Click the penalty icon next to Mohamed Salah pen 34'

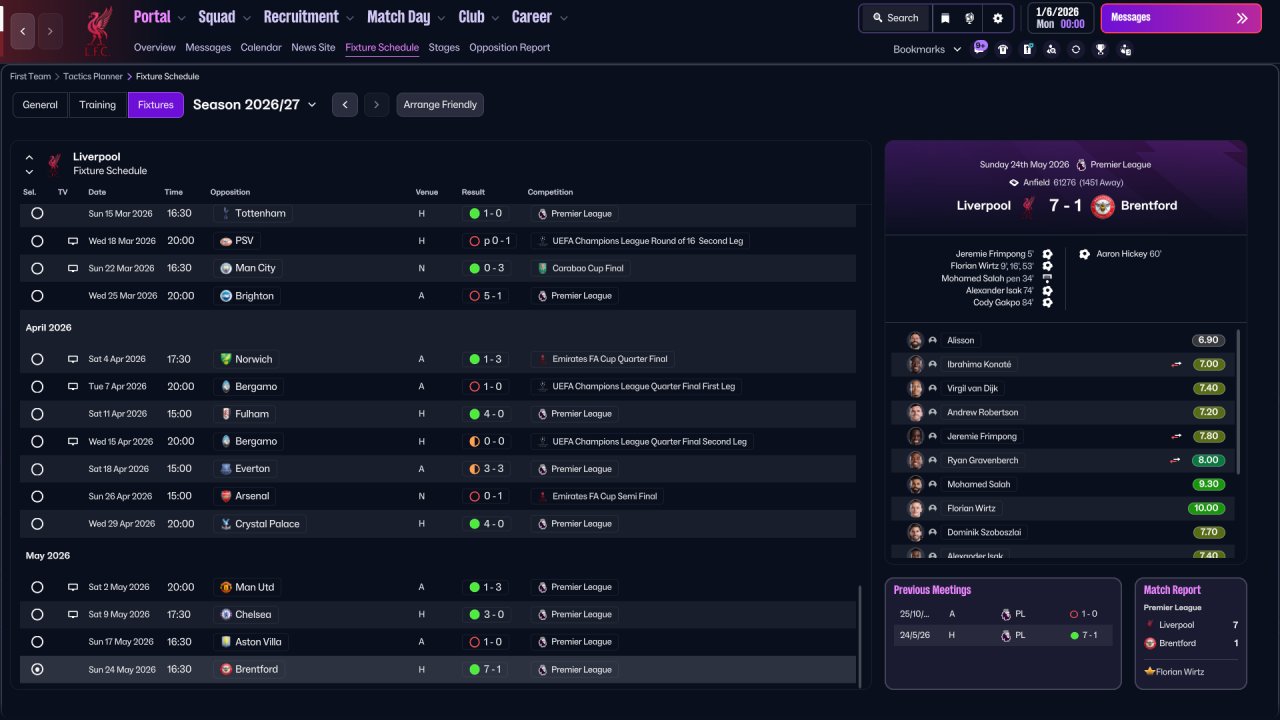click(1047, 278)
